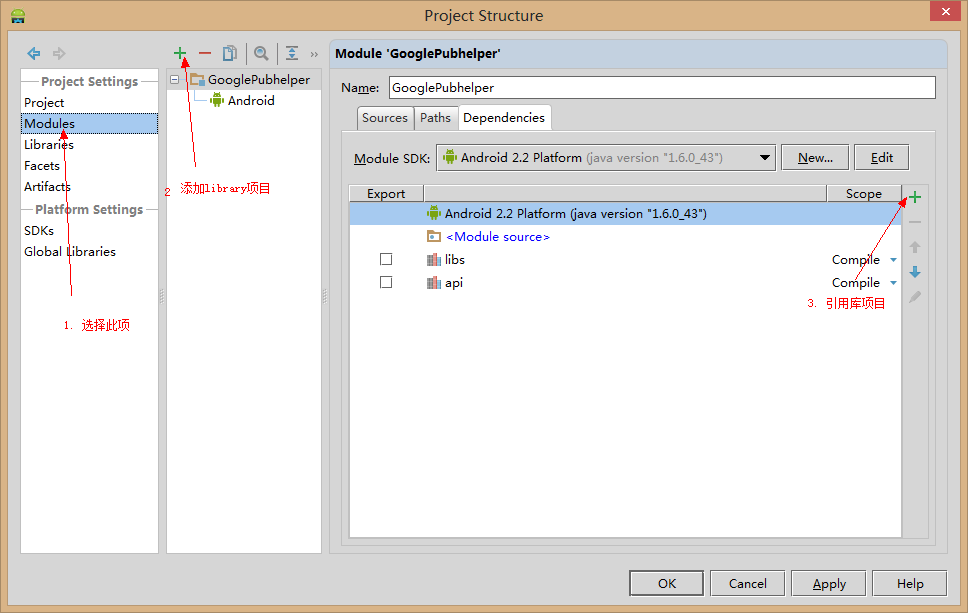Screen dimensions: 968x613
Task: Click the libs library icon
Action: pos(434,260)
